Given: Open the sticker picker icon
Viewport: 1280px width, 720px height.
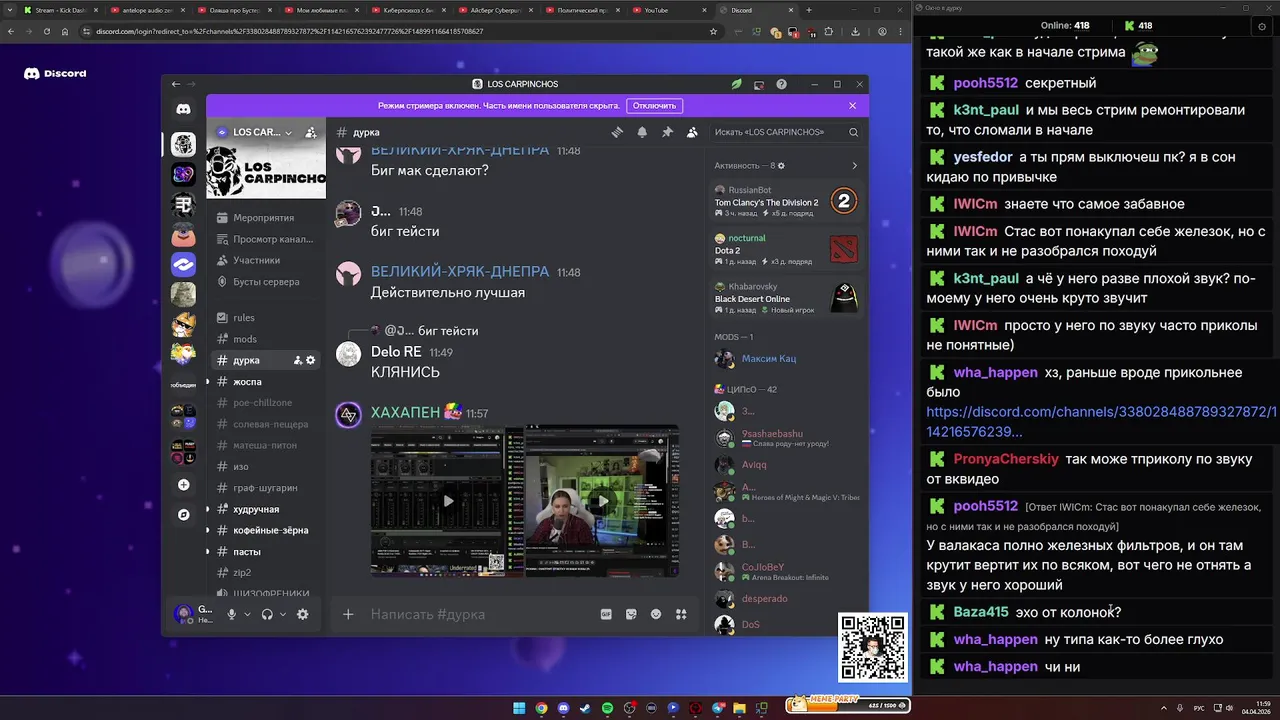Looking at the screenshot, I should coord(631,614).
